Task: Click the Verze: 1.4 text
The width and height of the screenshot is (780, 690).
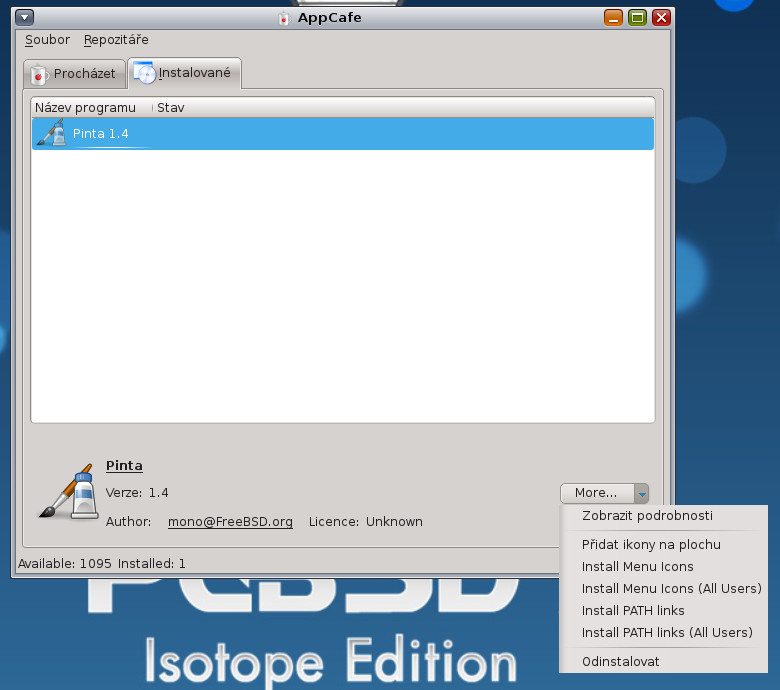Action: (x=137, y=493)
